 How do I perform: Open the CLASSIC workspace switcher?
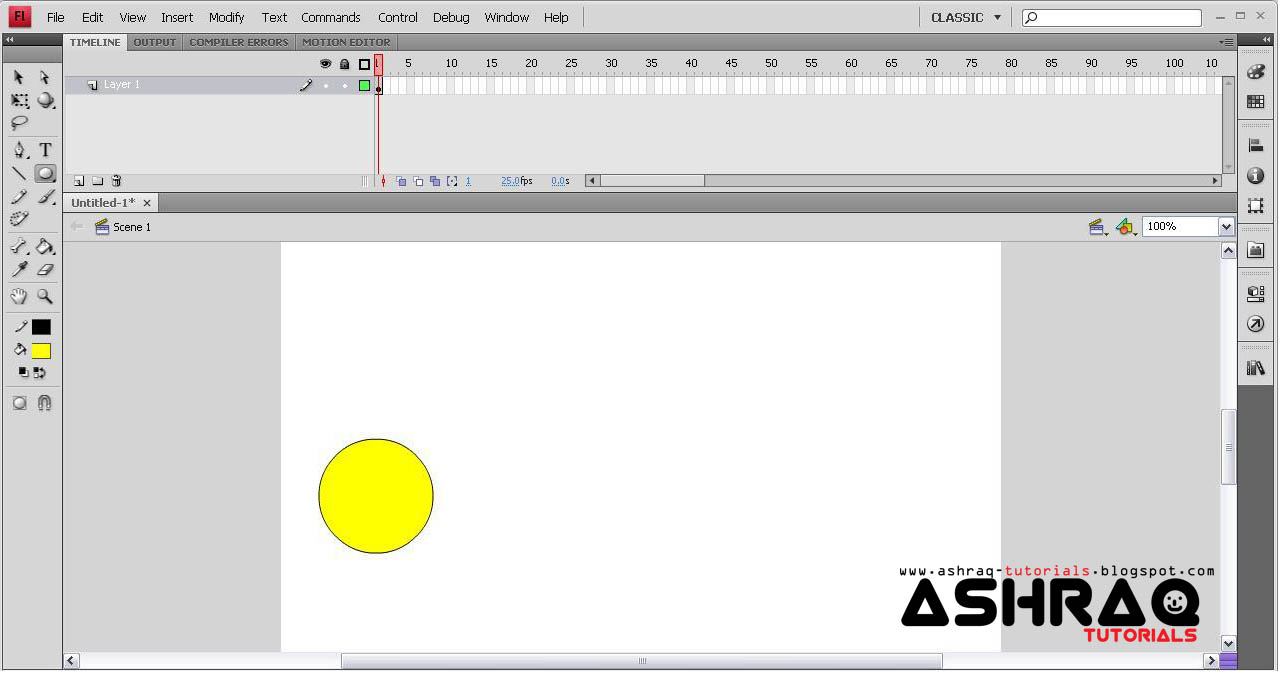pos(965,17)
